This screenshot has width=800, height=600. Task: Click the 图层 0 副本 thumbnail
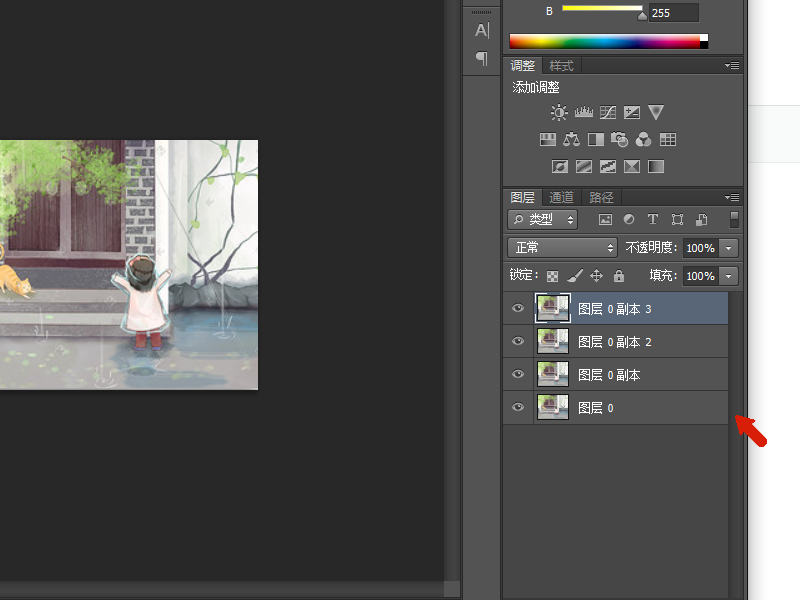click(x=553, y=374)
